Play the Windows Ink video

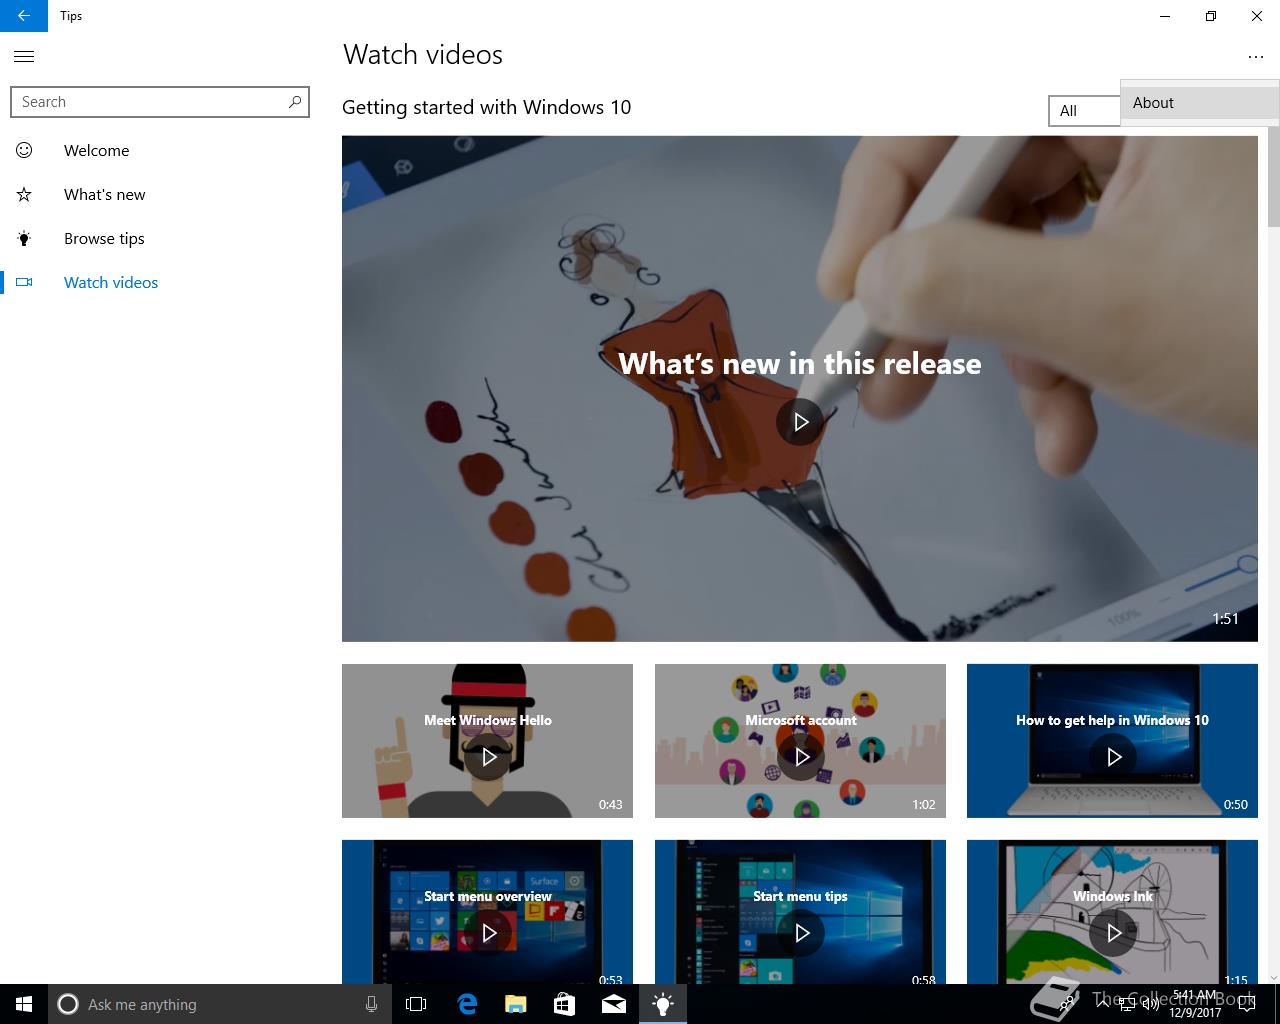pyautogui.click(x=1113, y=933)
